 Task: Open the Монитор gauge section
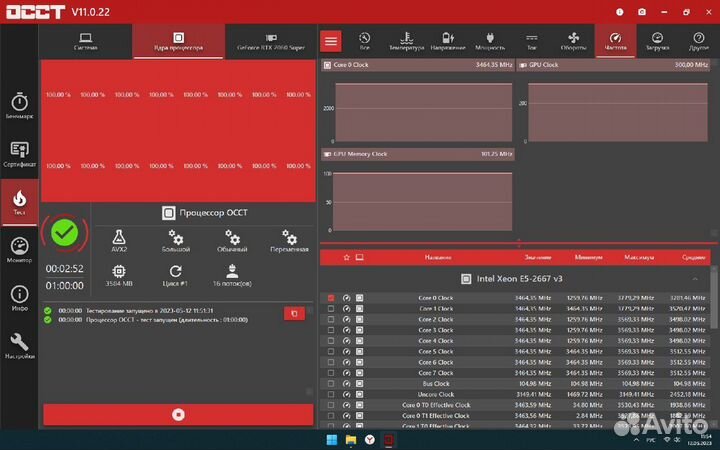click(x=19, y=250)
